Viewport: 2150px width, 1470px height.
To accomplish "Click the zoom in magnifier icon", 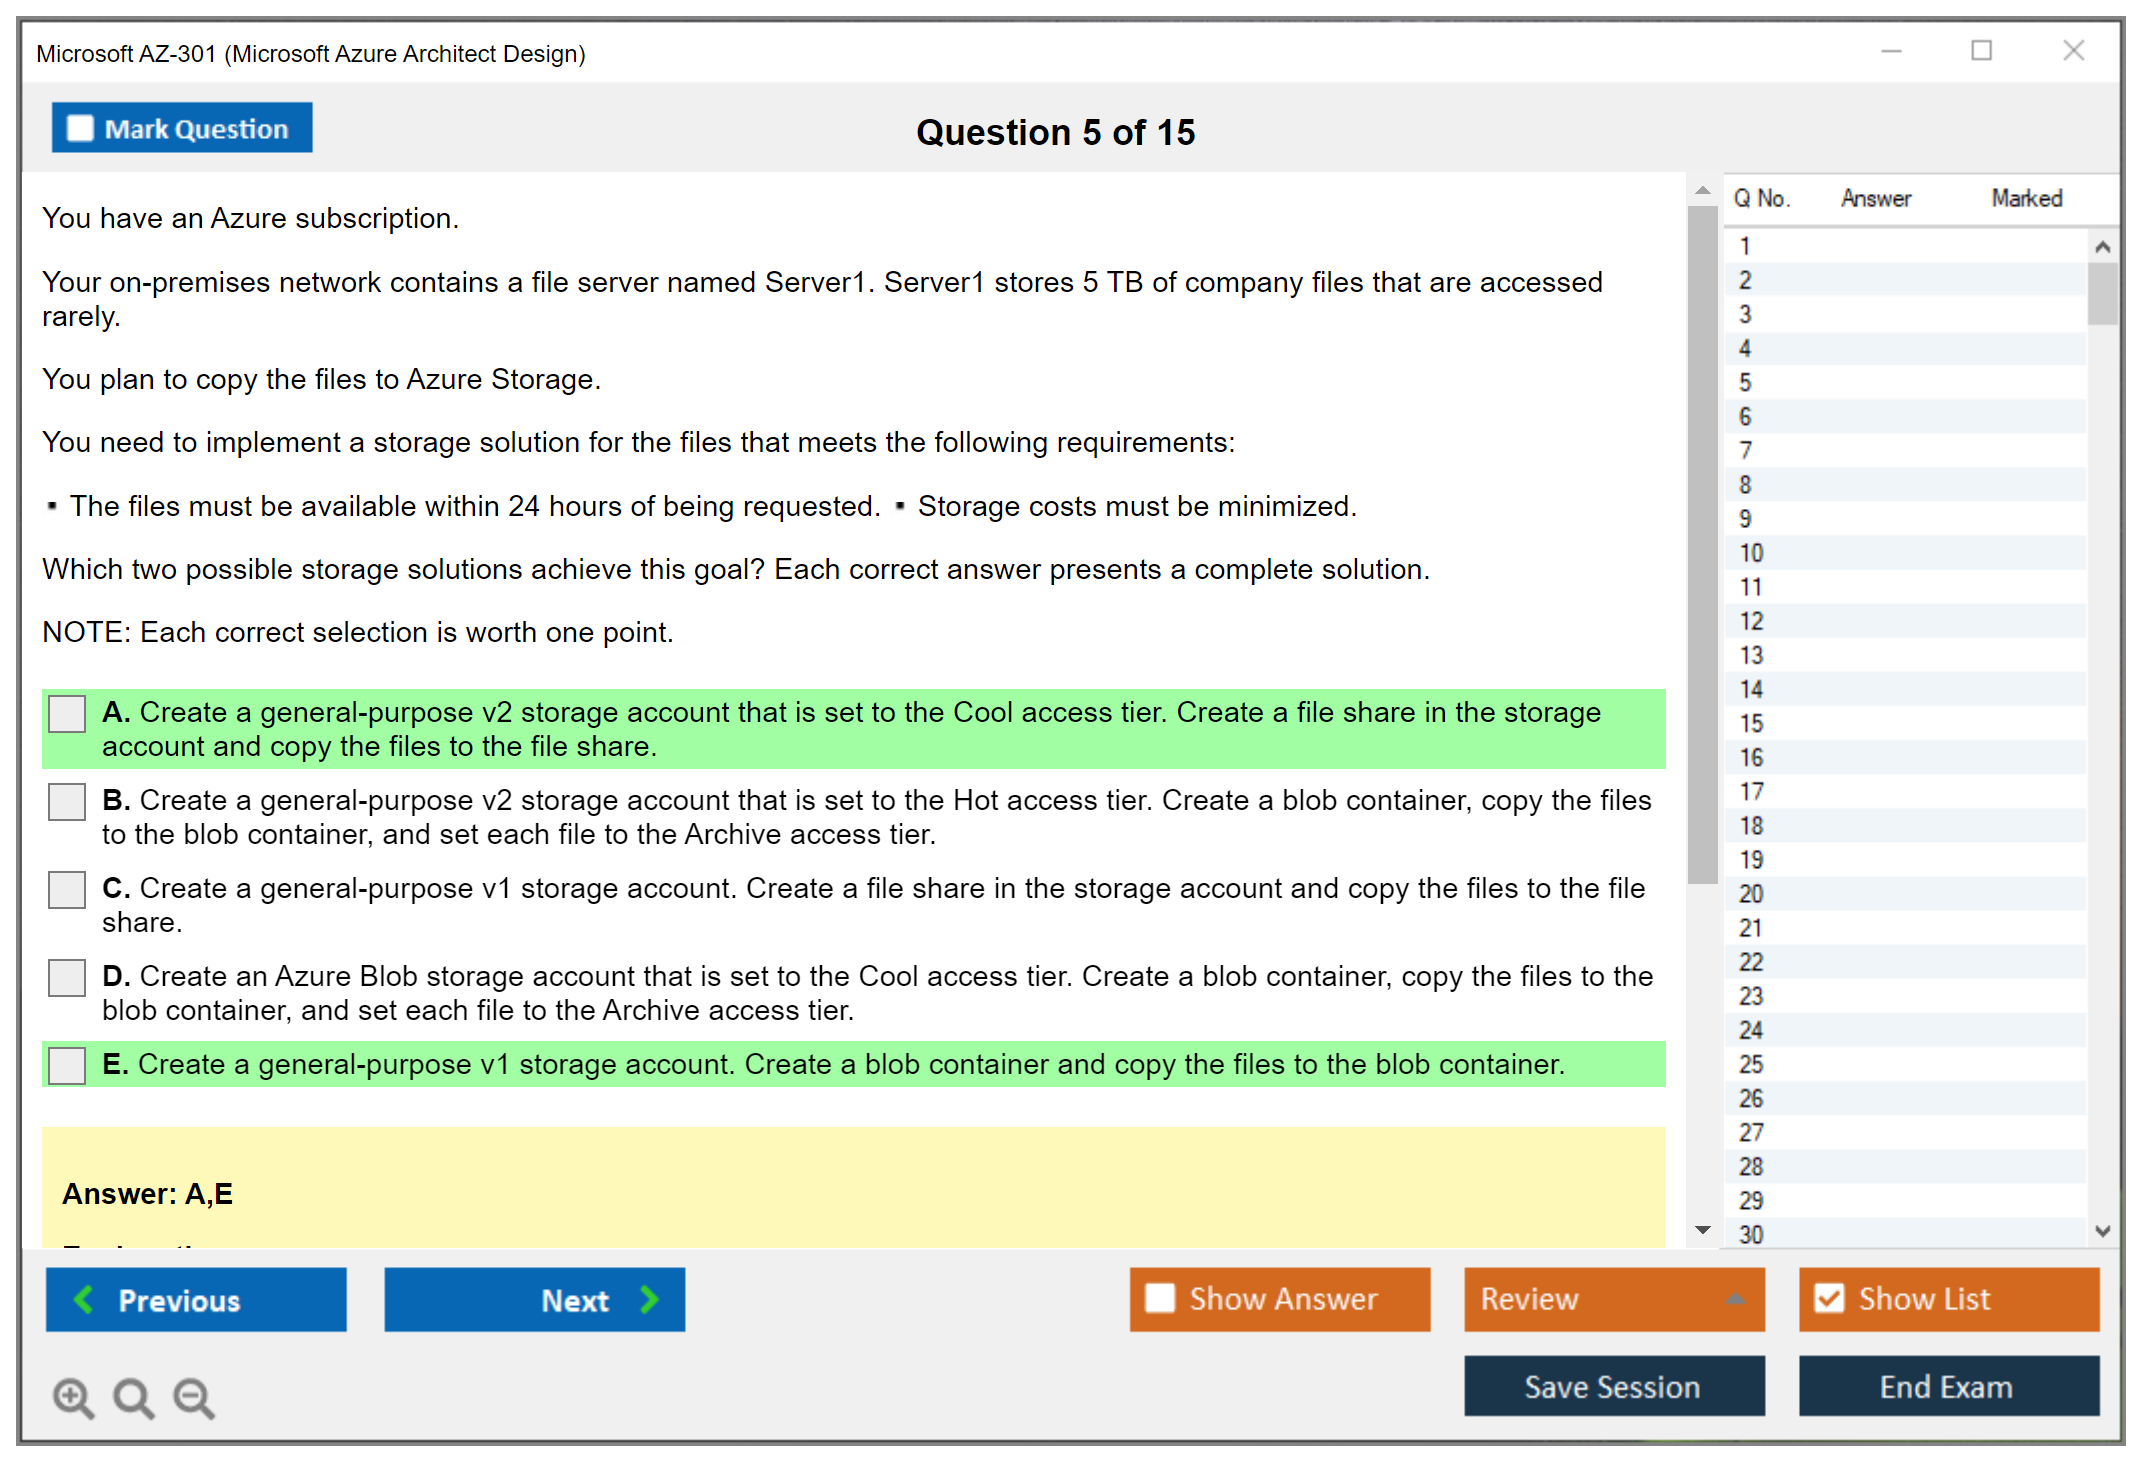I will (x=72, y=1397).
